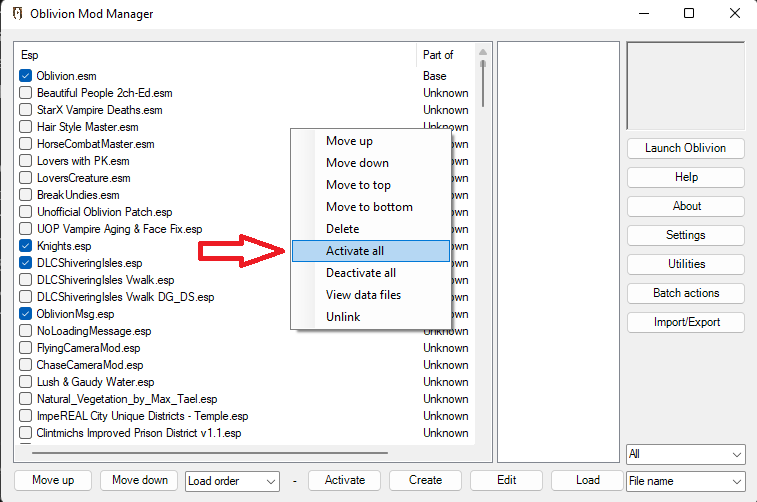The width and height of the screenshot is (757, 502).
Task: Open the File name sort dropdown
Action: (x=685, y=481)
